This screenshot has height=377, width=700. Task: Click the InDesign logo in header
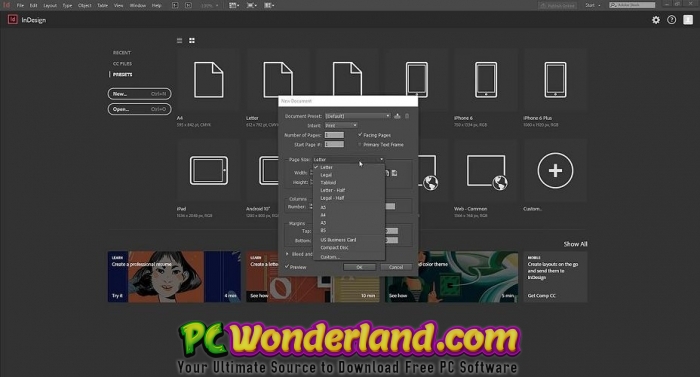[x=12, y=20]
